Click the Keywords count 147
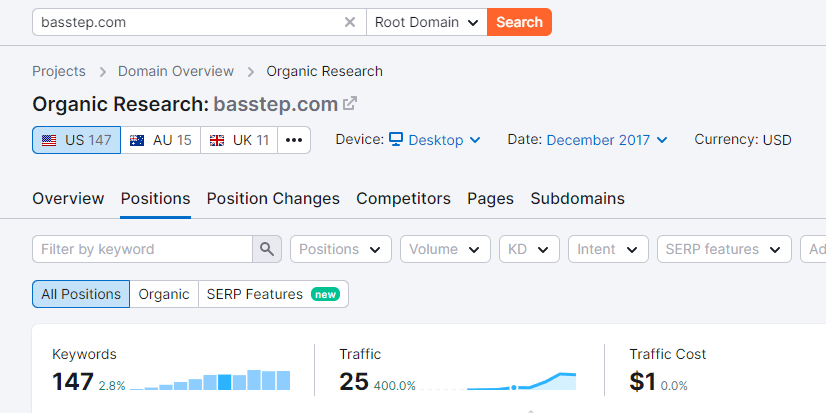The height and width of the screenshot is (413, 826). (73, 382)
